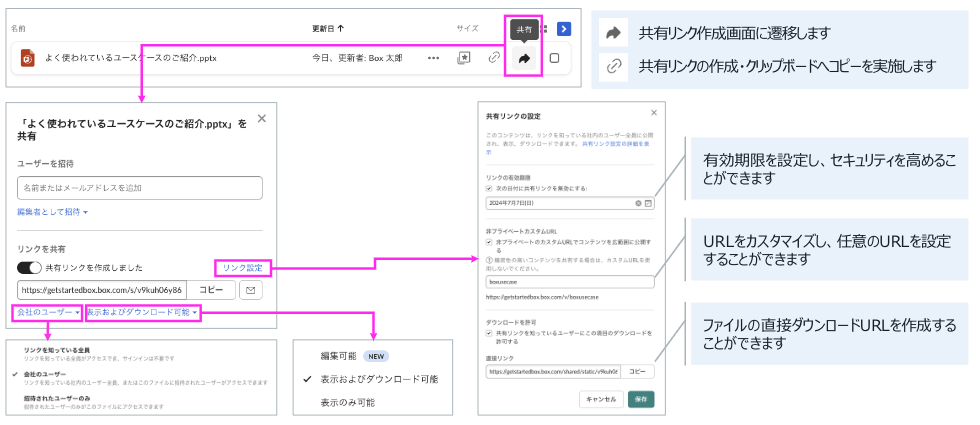Viewport: 980px width, 425px height.
Task: Toggle the shared link created switch
Action: point(30,268)
